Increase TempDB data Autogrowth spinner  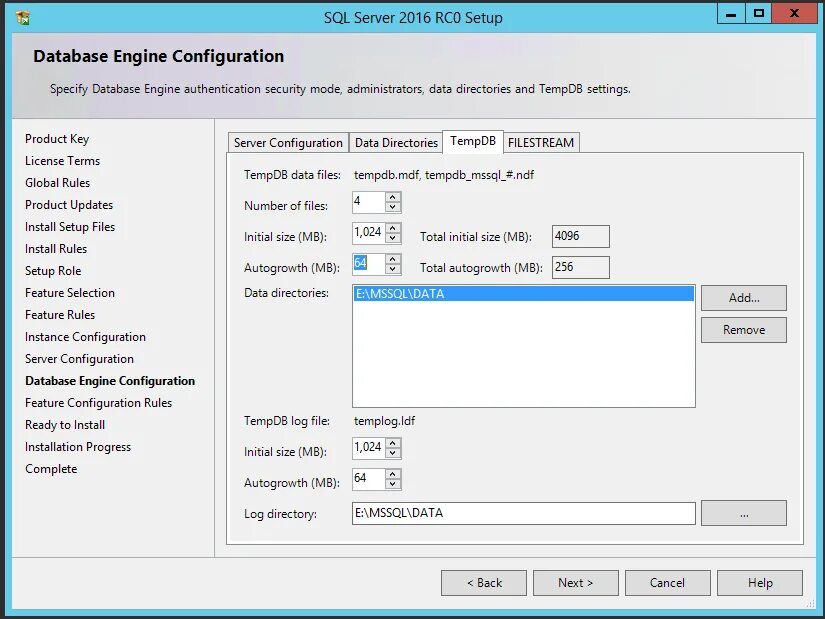tap(393, 259)
